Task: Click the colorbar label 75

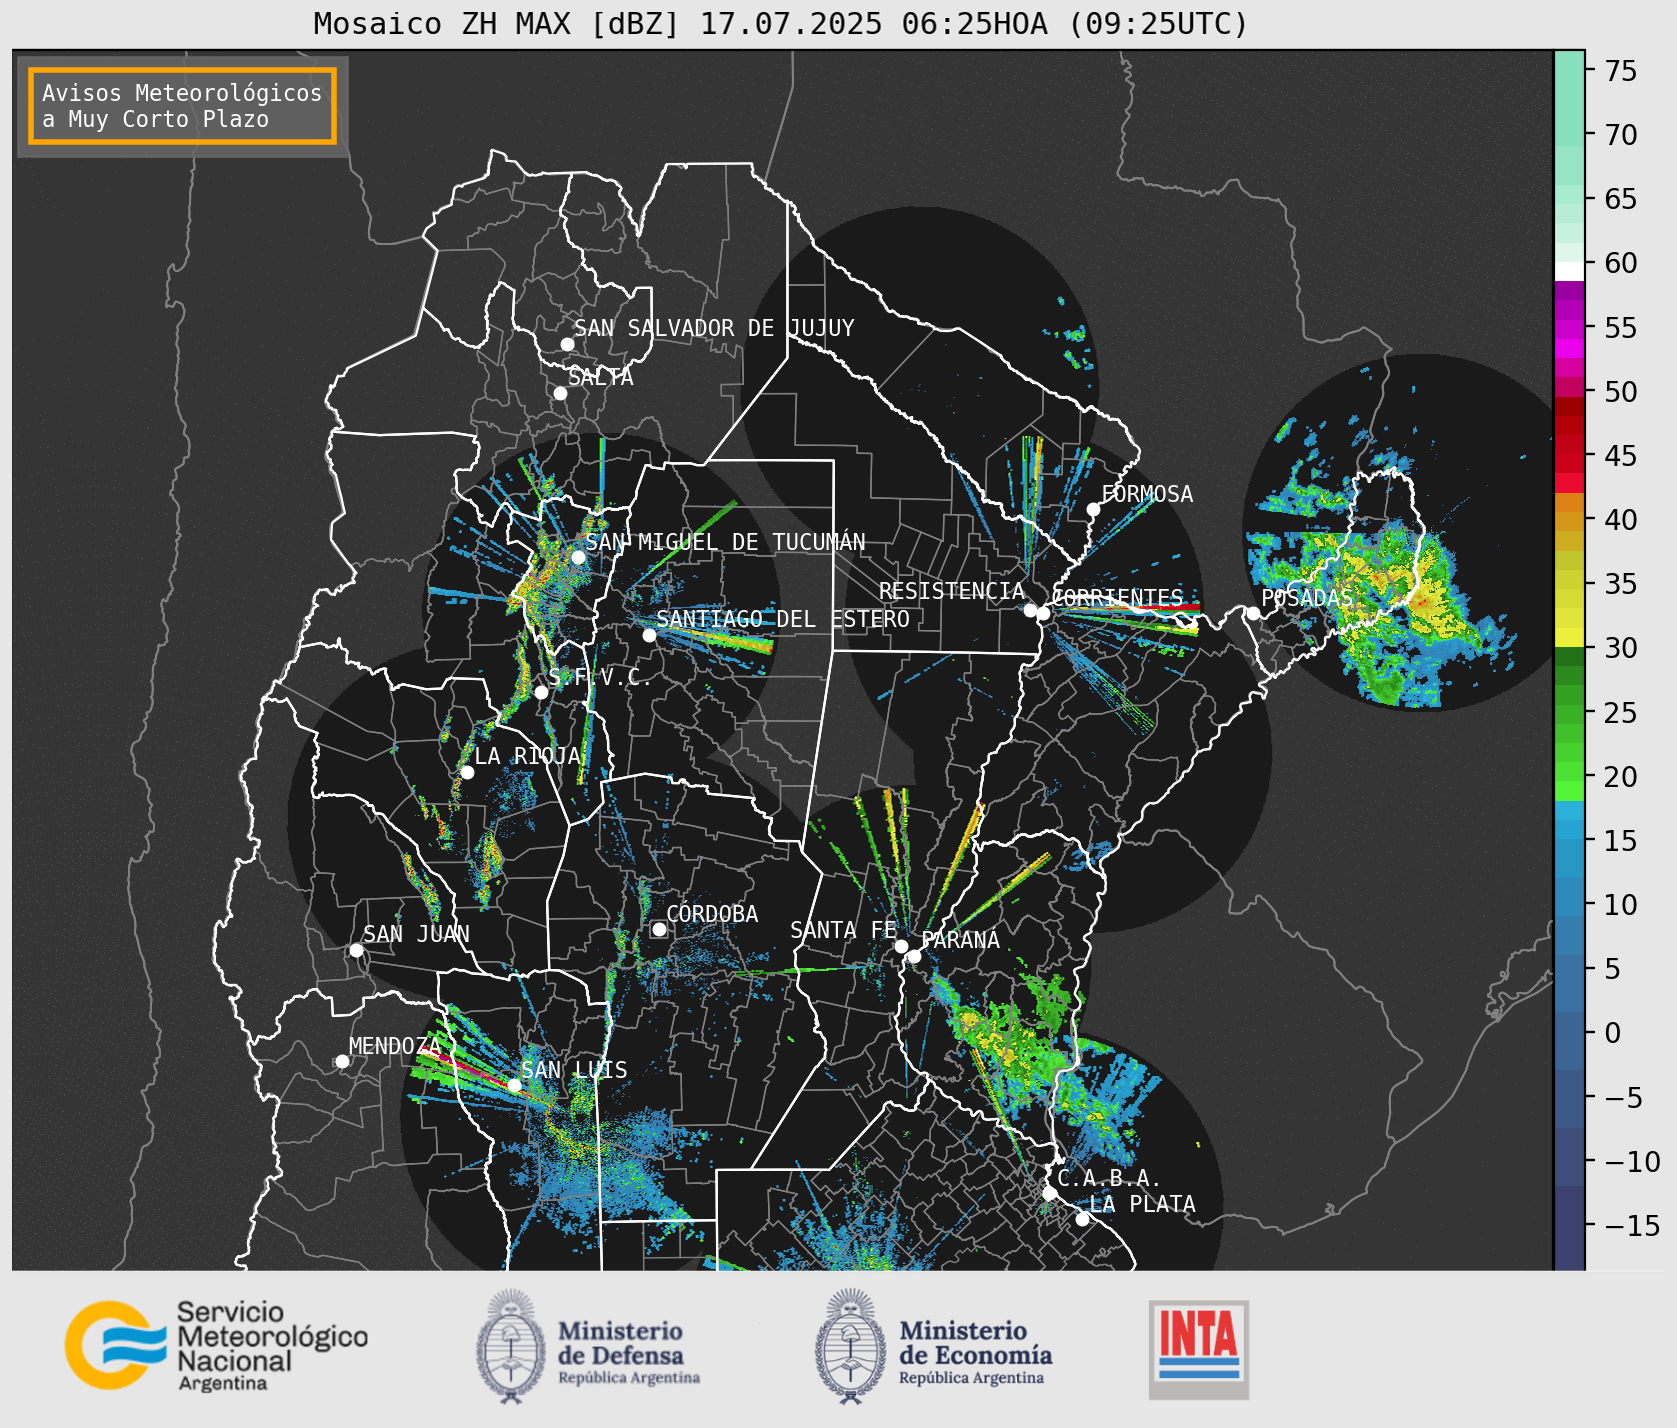Action: click(1621, 71)
